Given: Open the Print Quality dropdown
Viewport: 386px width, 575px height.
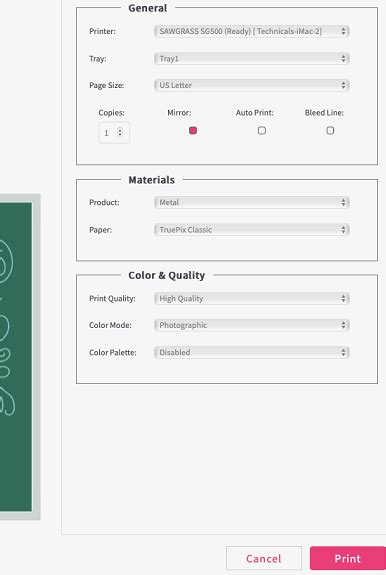Looking at the screenshot, I should click(251, 299).
